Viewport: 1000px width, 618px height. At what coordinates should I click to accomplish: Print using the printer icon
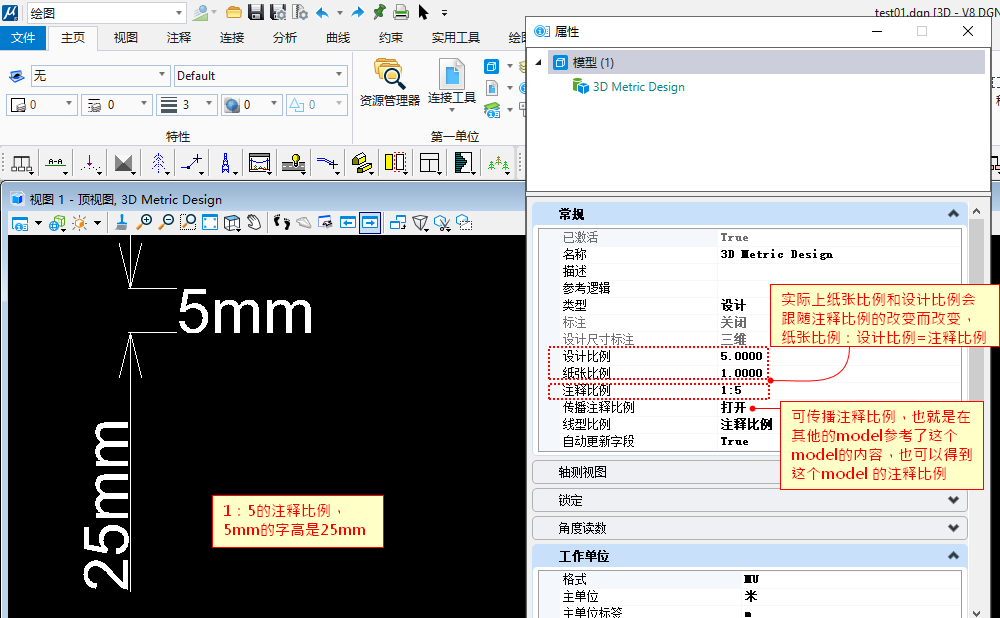click(401, 12)
